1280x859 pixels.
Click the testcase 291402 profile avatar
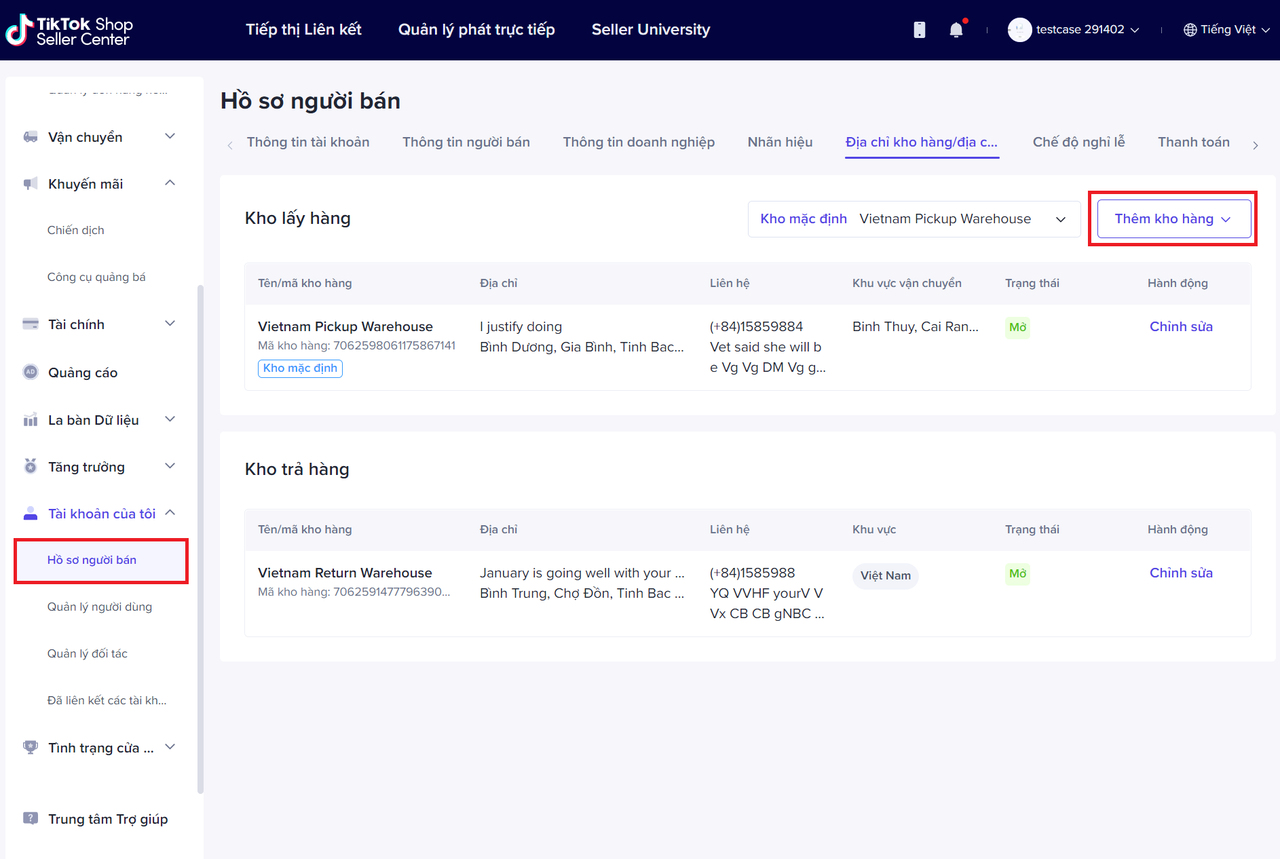[1019, 30]
